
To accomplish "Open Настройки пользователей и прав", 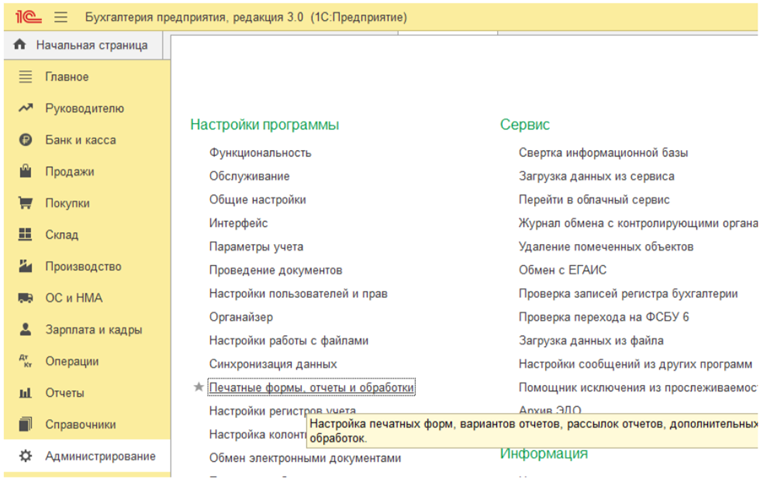I will coord(298,293).
